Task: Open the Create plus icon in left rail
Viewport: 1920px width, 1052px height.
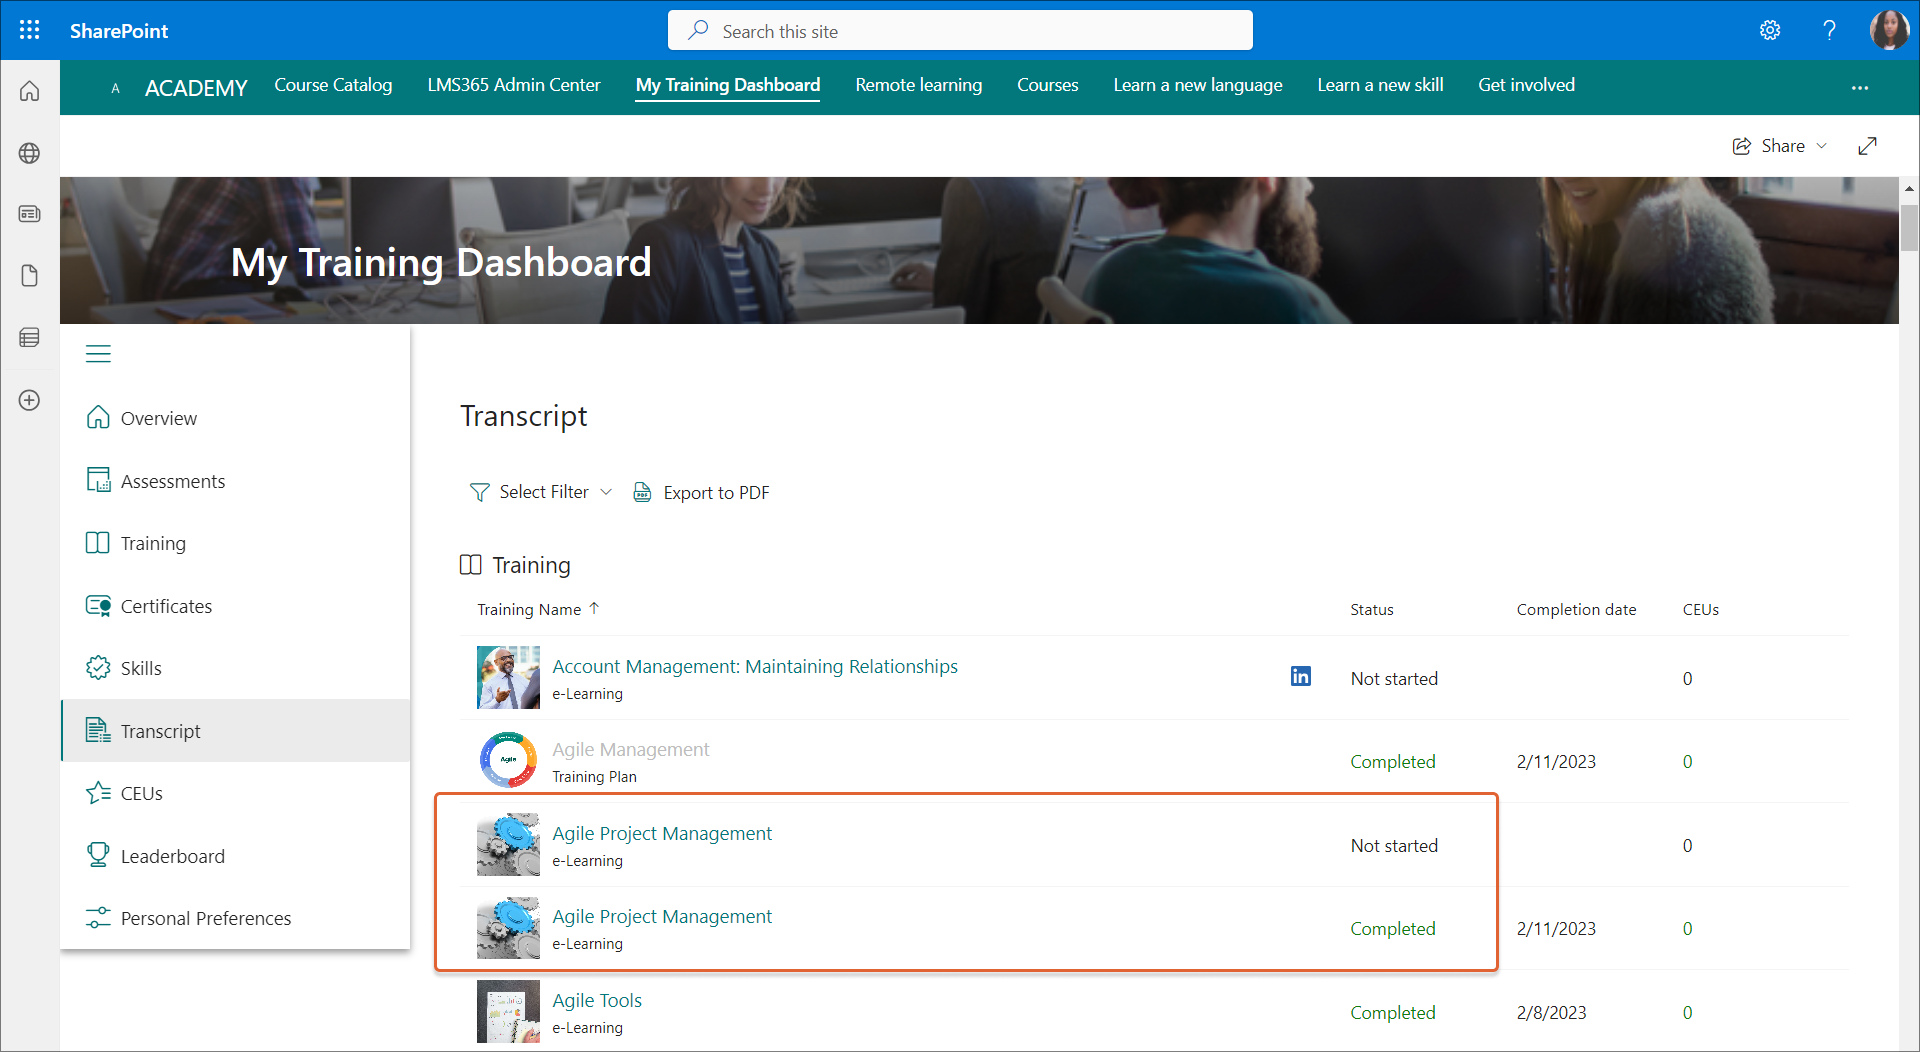Action: [x=29, y=400]
